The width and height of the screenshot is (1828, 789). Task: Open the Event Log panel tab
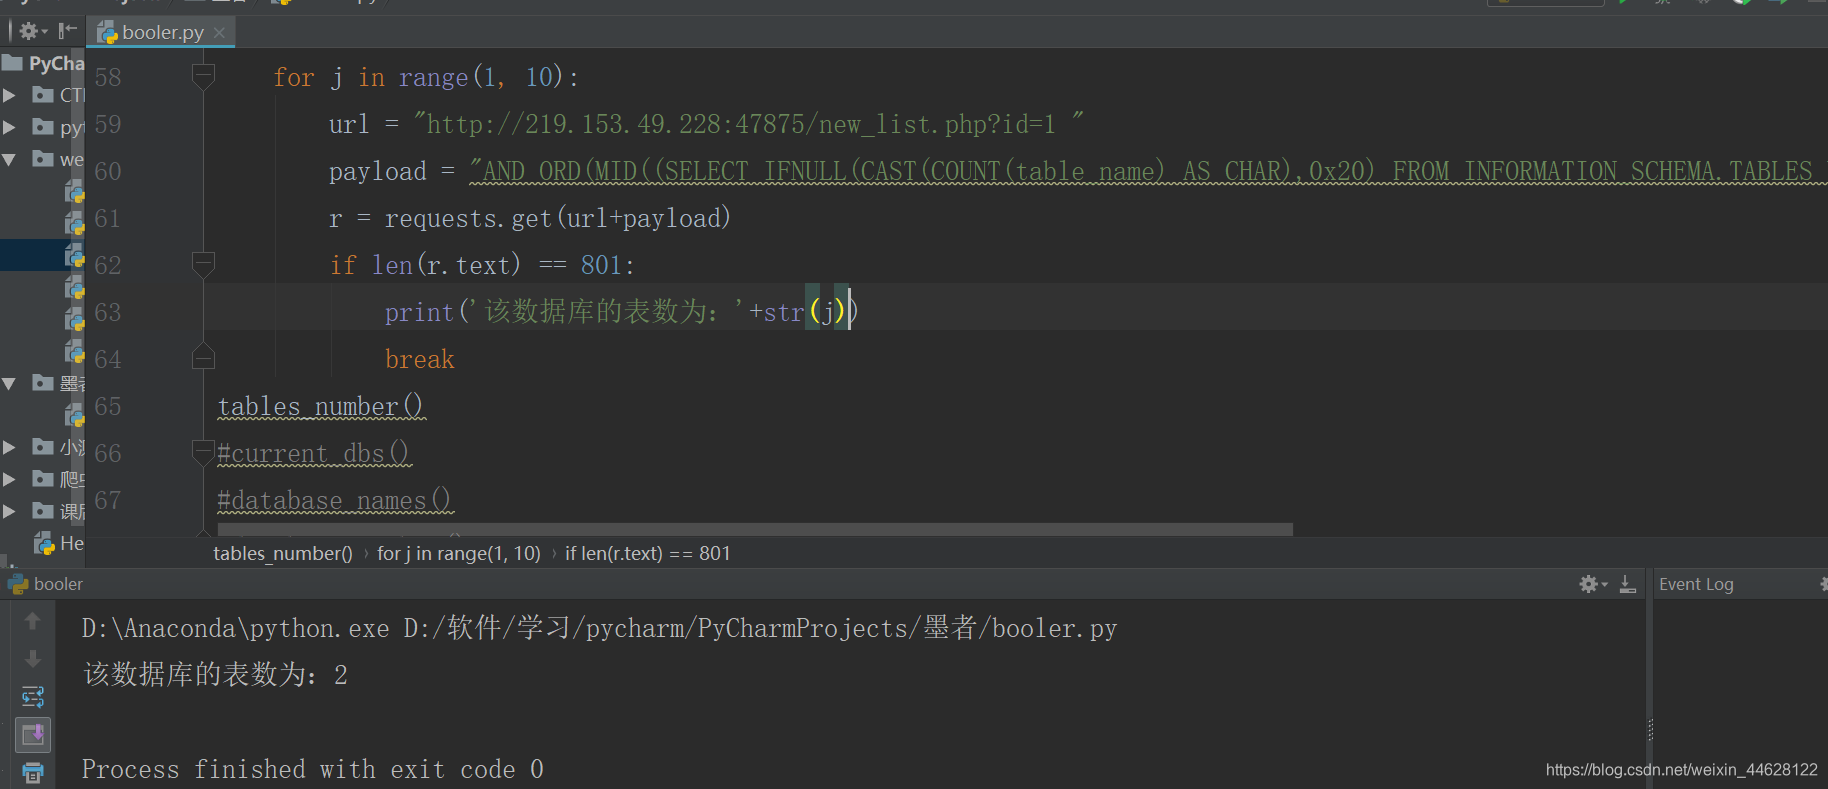[1696, 584]
